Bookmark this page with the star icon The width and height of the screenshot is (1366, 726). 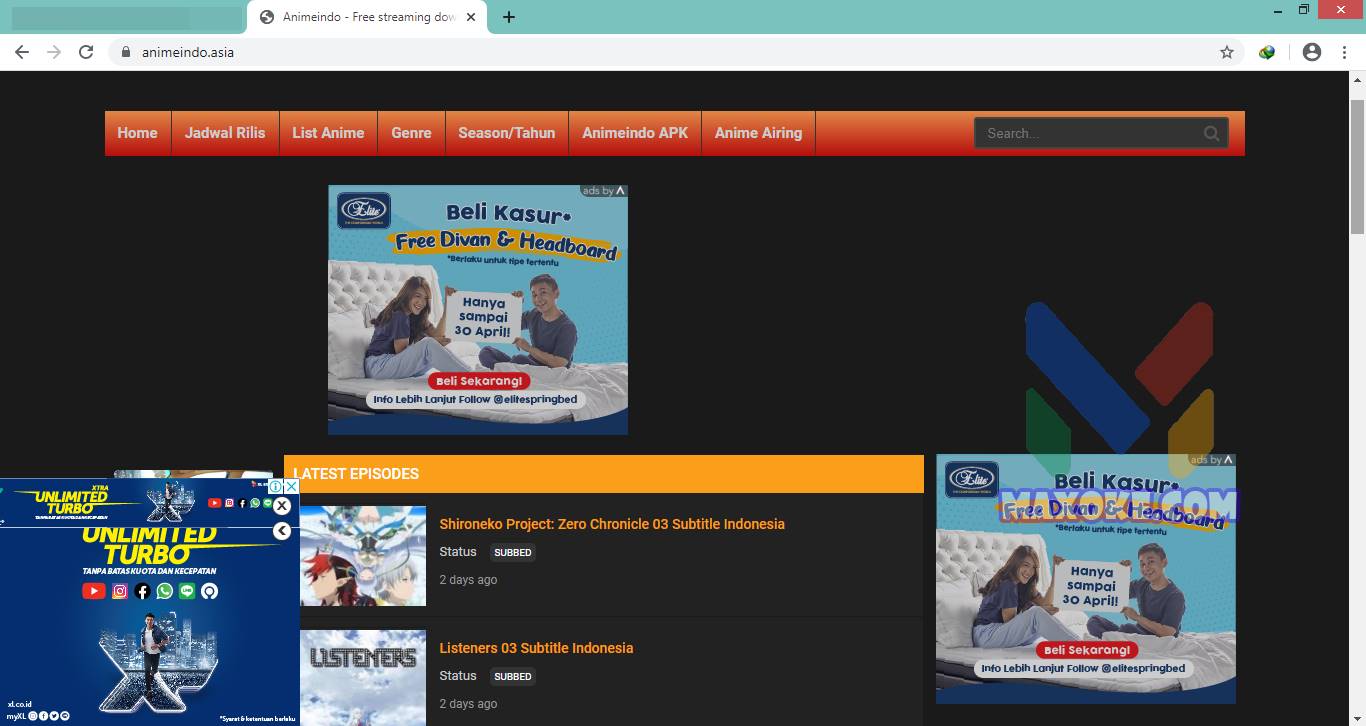(x=1227, y=52)
